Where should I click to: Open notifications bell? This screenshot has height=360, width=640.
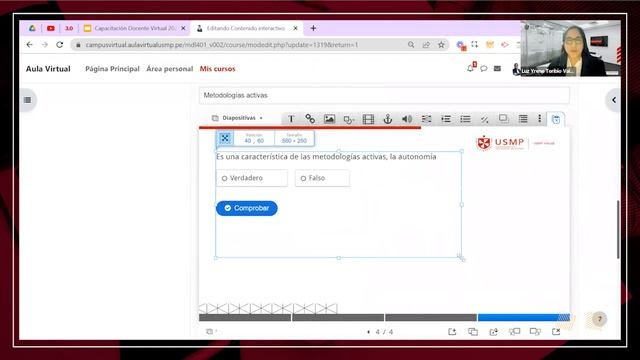pyautogui.click(x=471, y=68)
